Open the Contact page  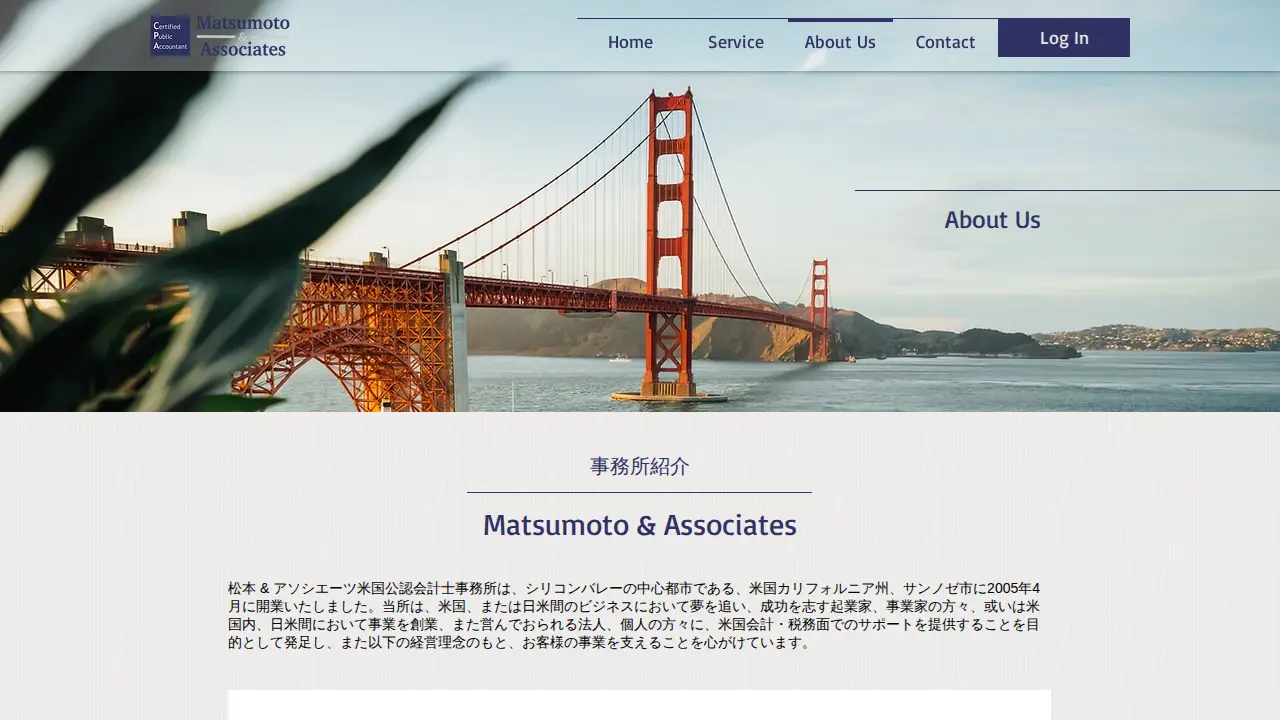click(x=945, y=42)
